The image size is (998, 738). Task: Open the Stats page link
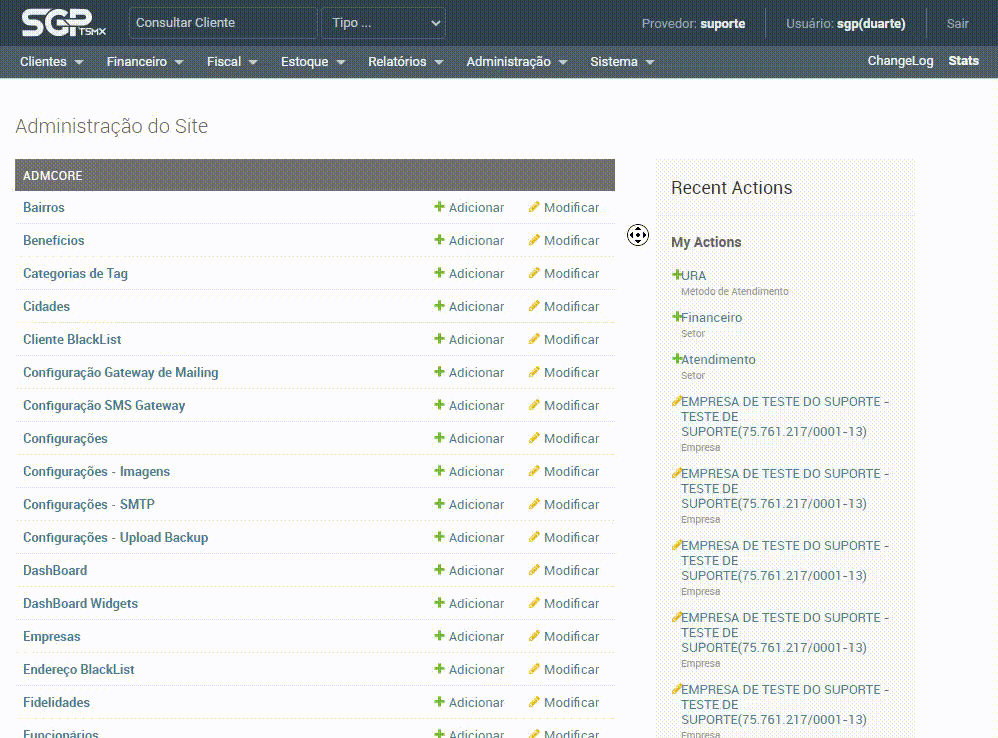click(963, 61)
